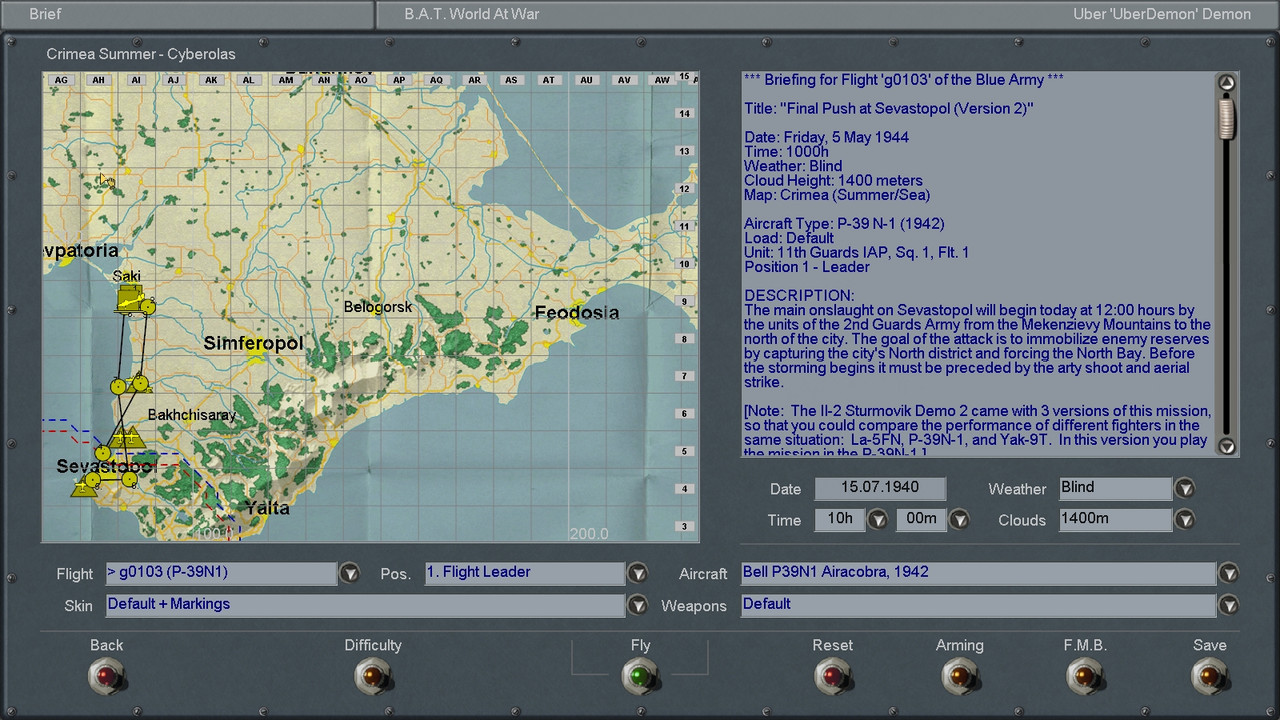Click the Date field 15.07.1940
Screen dimensions: 1280x720
[880, 488]
